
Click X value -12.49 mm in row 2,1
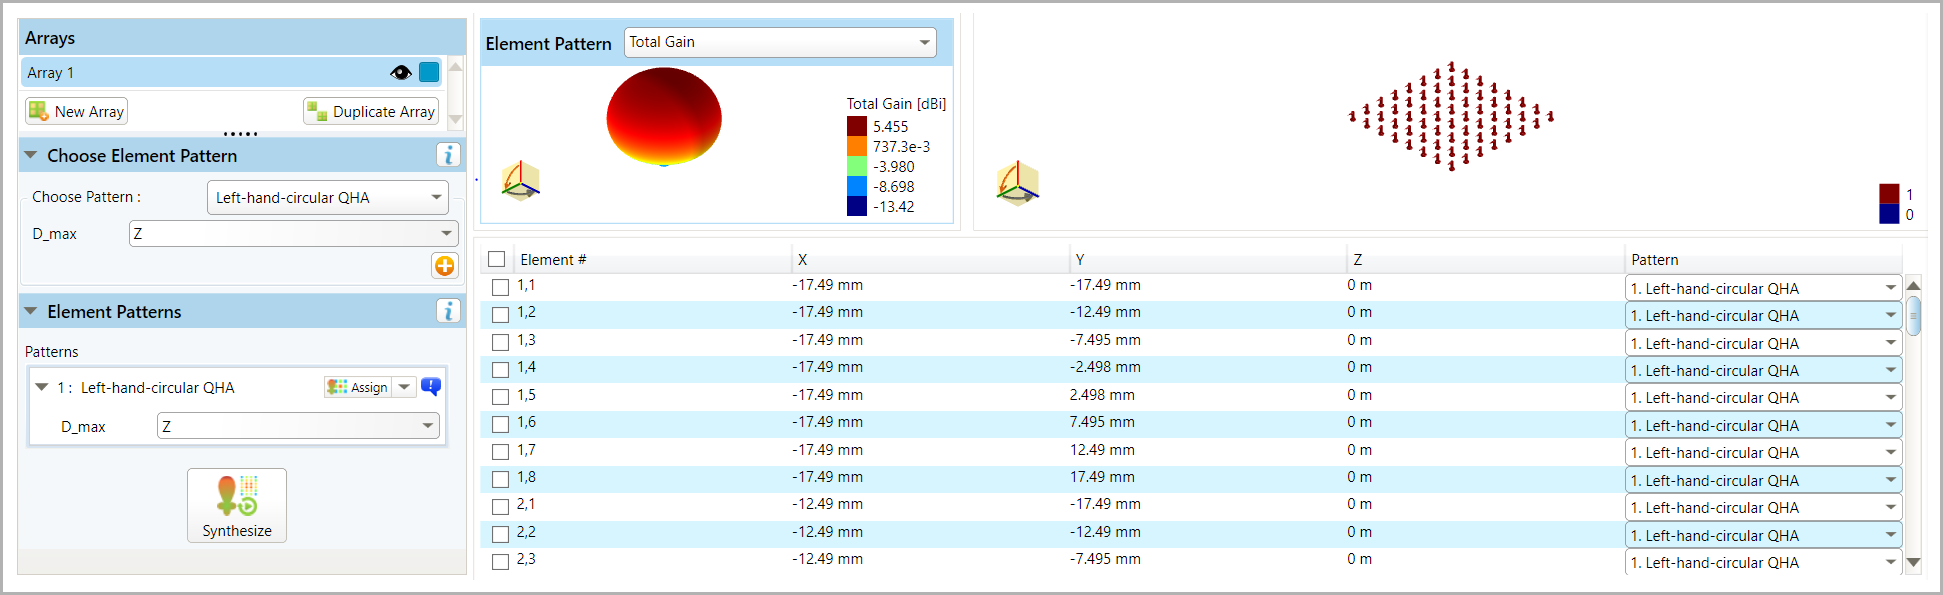click(x=827, y=504)
